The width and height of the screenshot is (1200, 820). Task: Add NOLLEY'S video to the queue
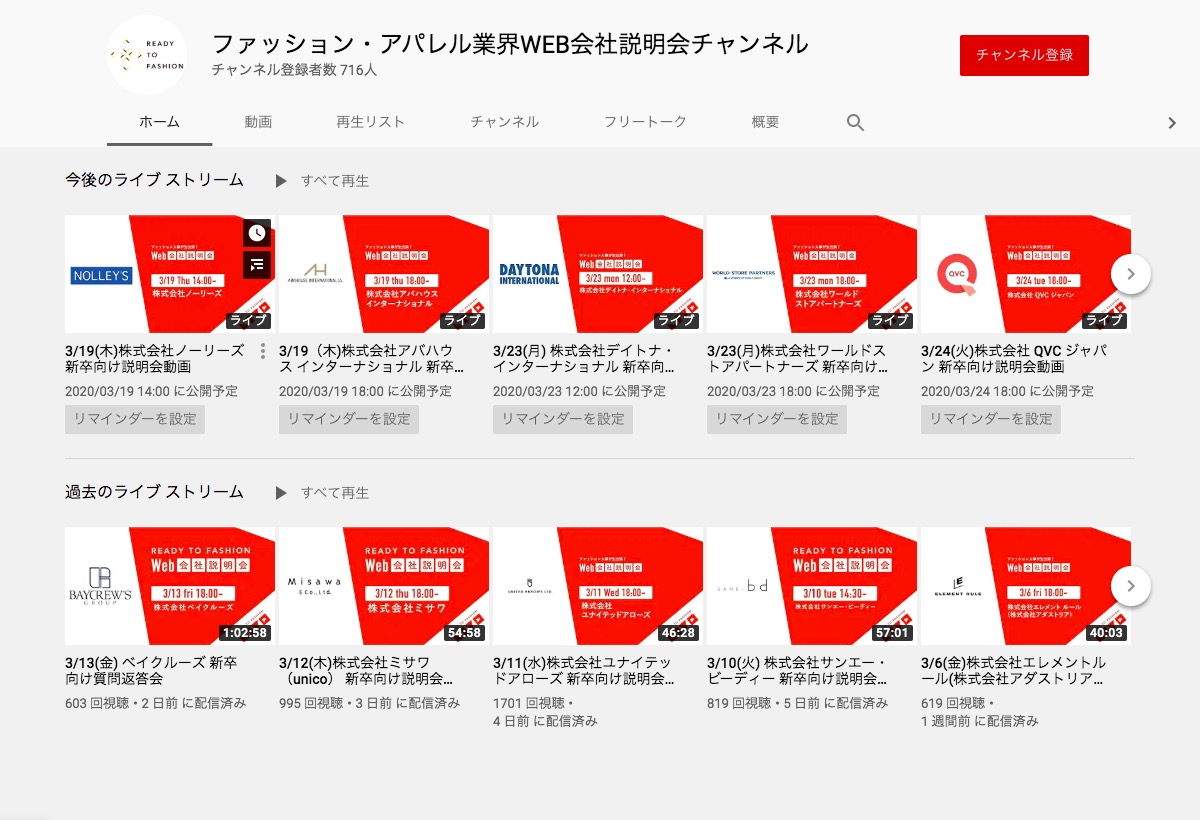tap(257, 264)
